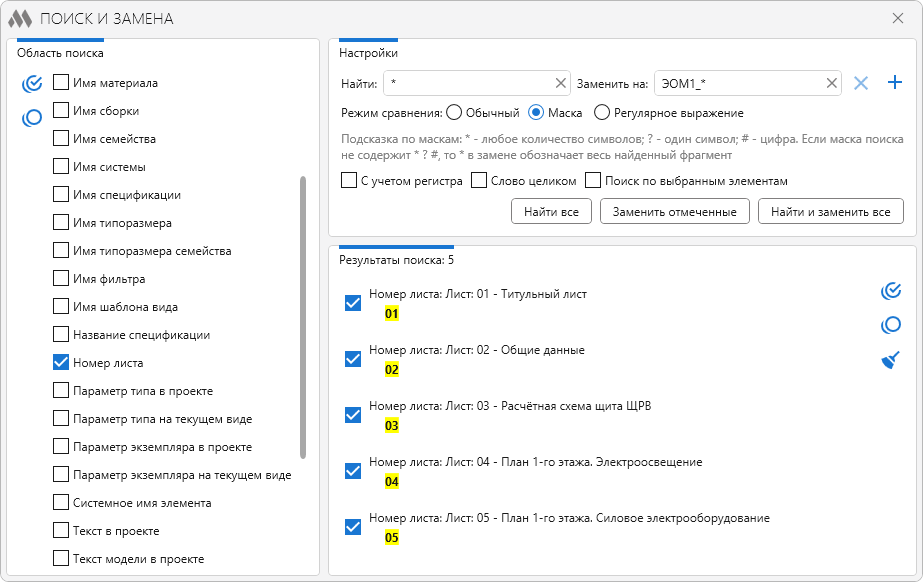This screenshot has height=582, width=923.
Task: Click uncheck-all icon in search scope panel
Action: [32, 117]
